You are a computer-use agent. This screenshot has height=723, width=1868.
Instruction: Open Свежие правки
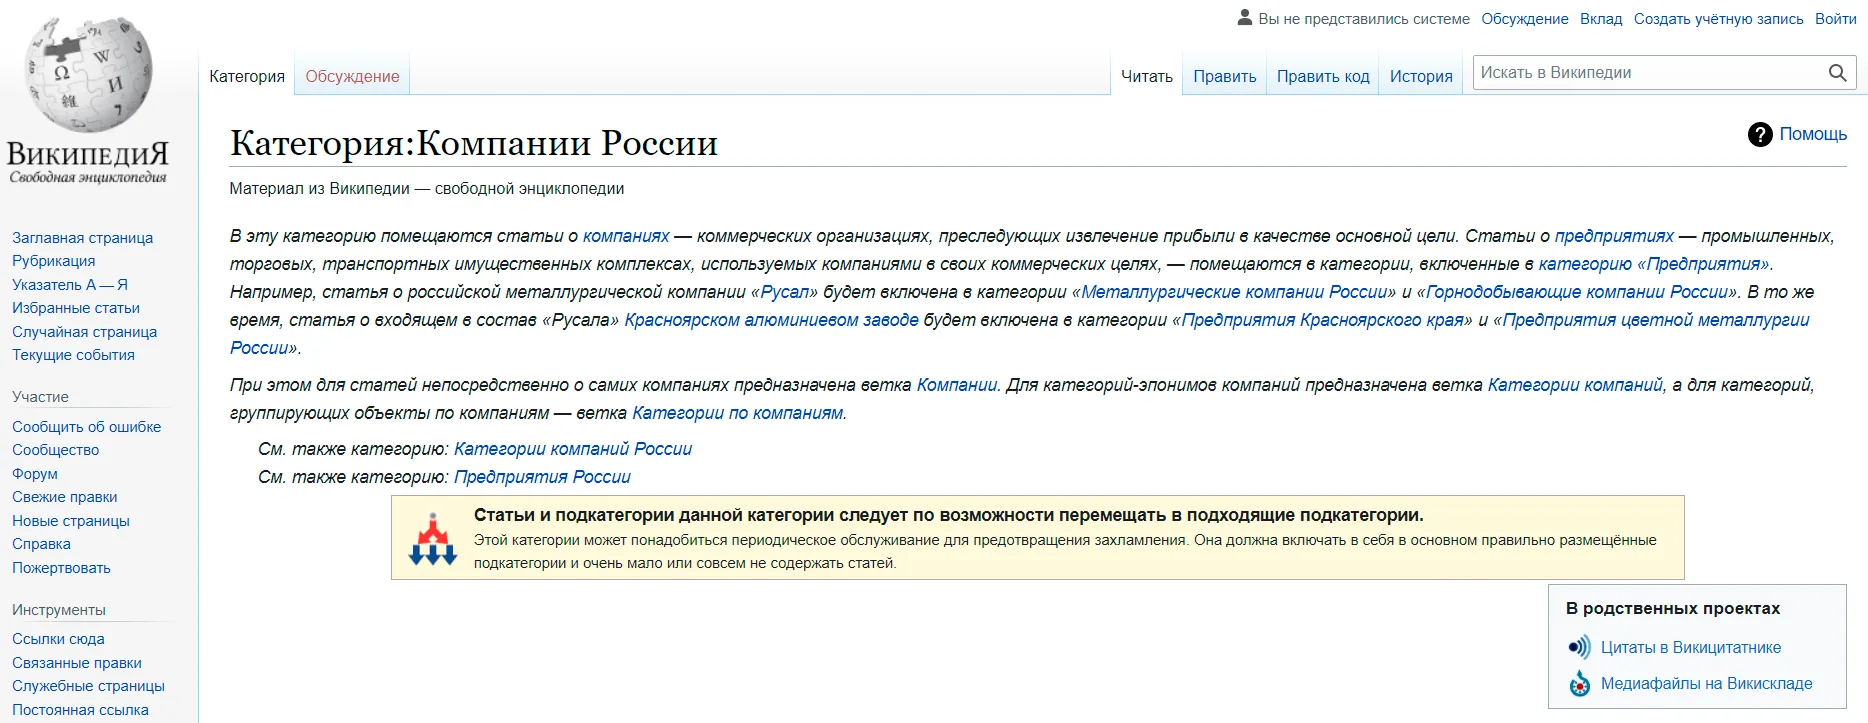(x=64, y=497)
